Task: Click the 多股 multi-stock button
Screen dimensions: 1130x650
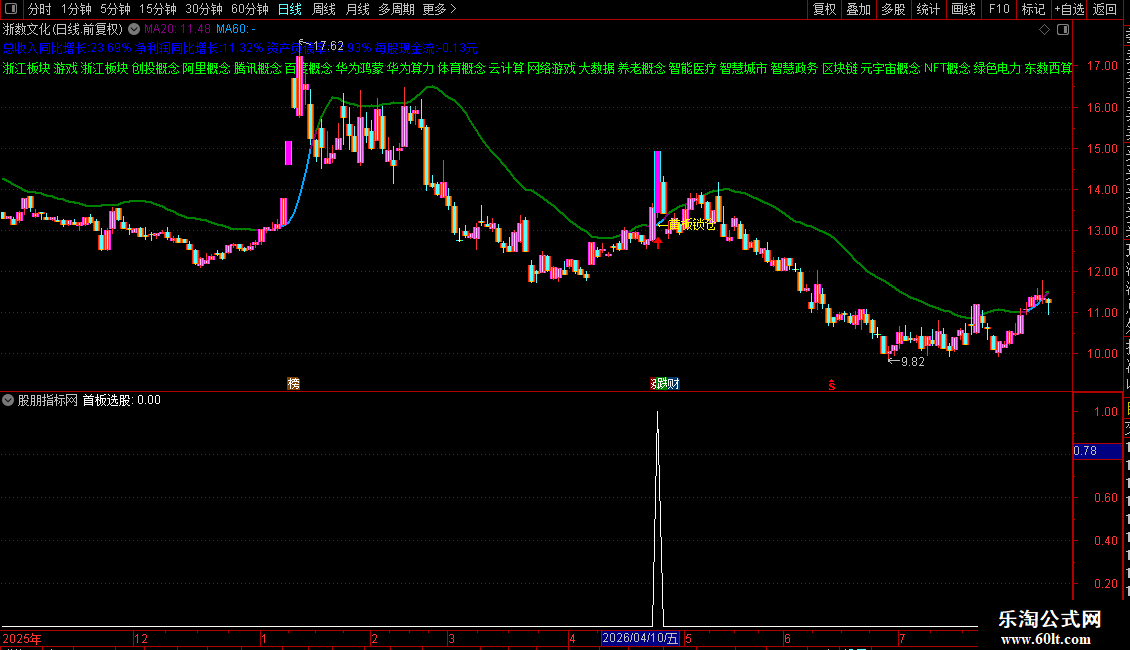Action: 894,9
